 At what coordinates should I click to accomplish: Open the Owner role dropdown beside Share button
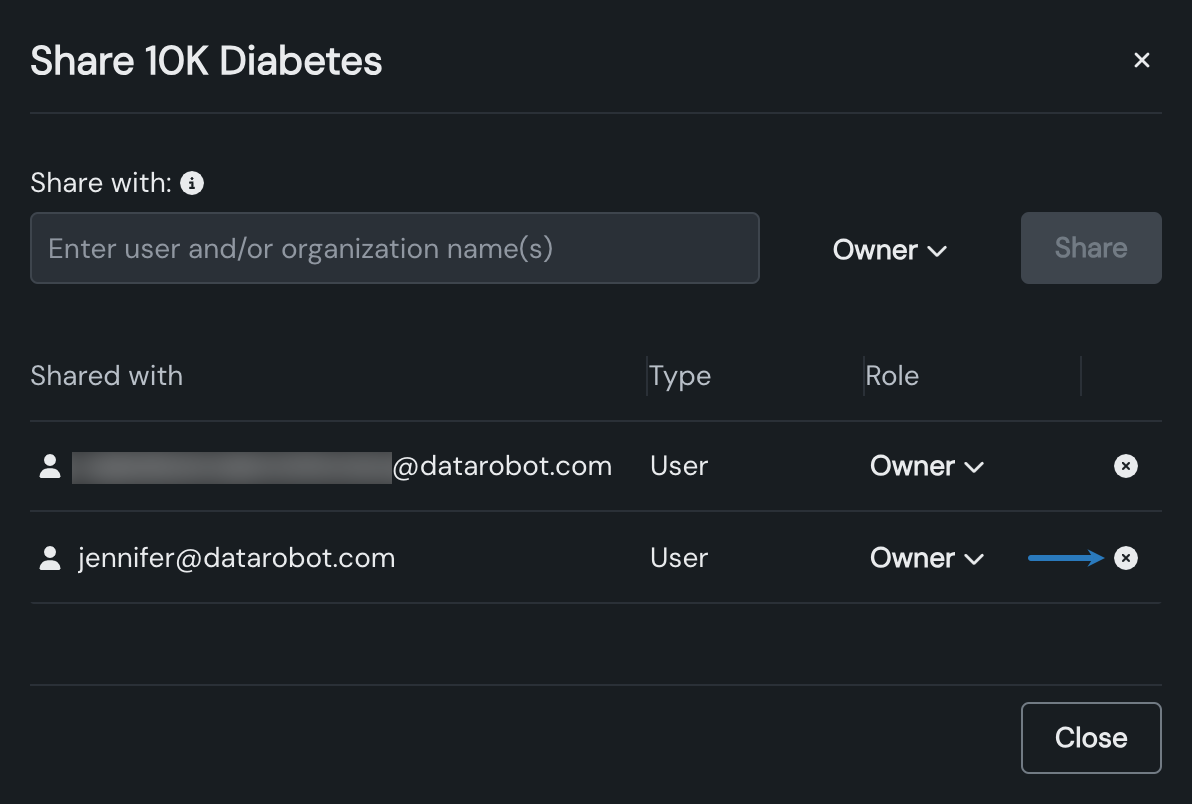pyautogui.click(x=889, y=250)
